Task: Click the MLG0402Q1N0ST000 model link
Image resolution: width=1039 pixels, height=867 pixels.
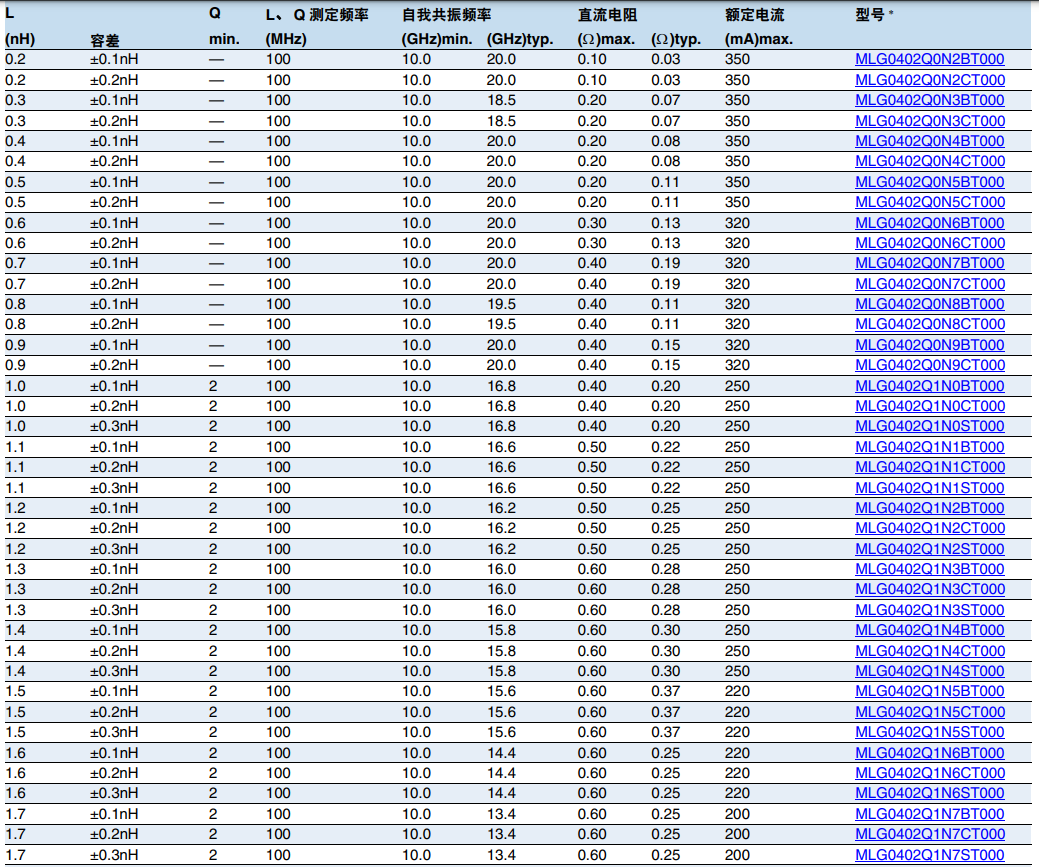Action: 929,426
